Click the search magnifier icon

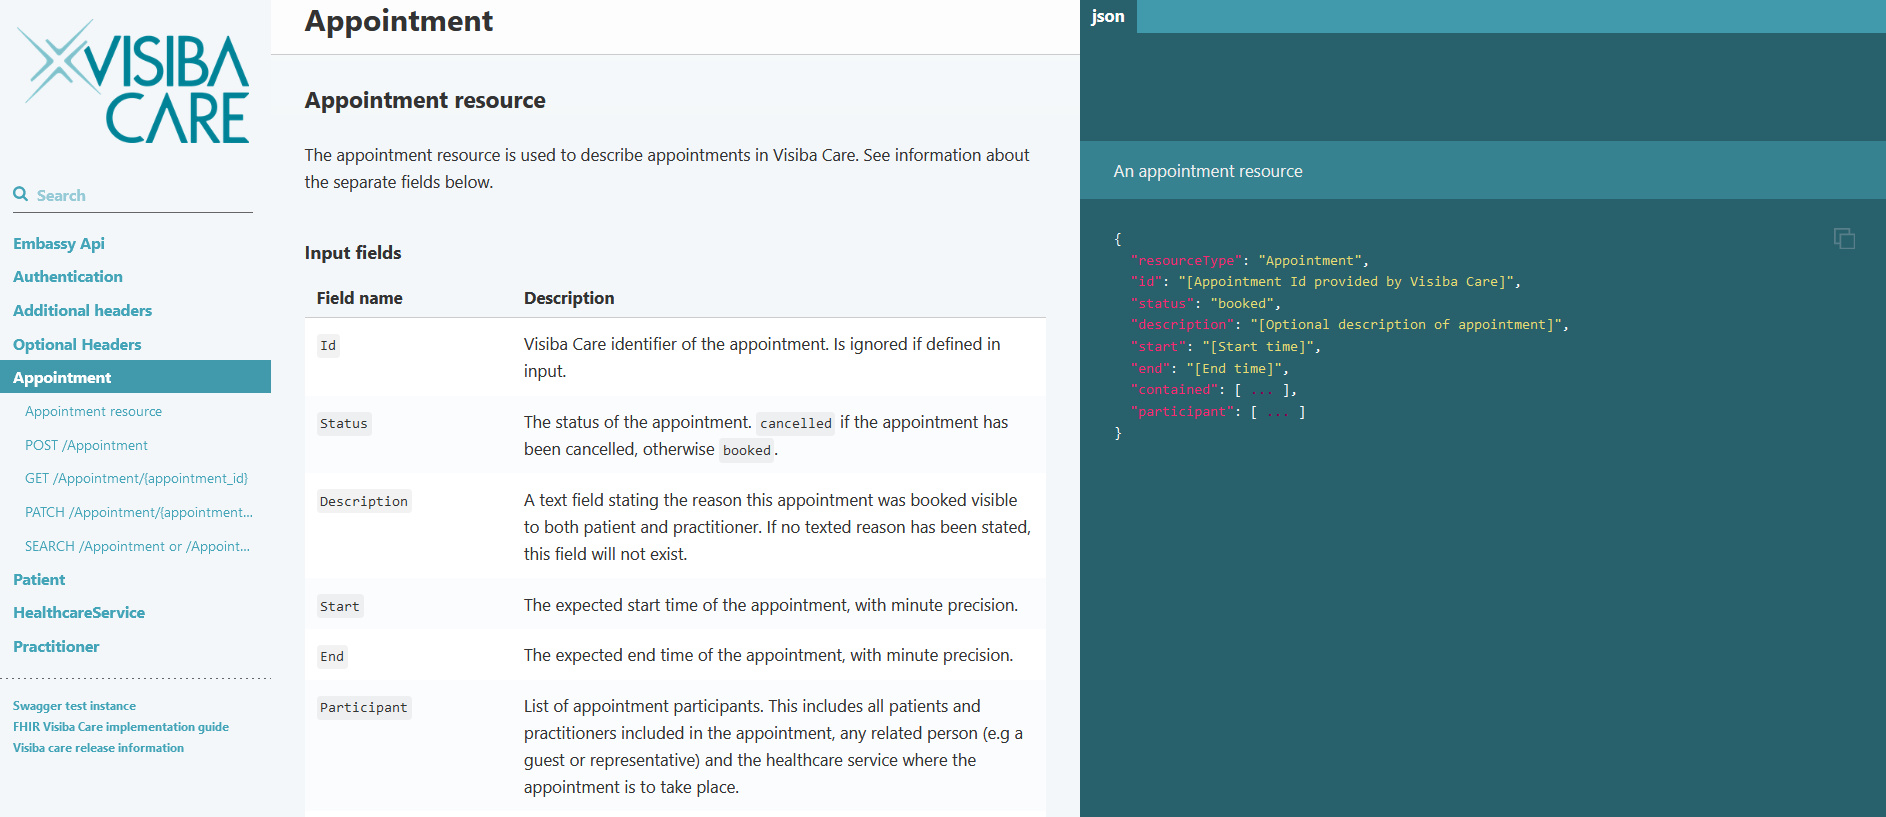tap(20, 194)
